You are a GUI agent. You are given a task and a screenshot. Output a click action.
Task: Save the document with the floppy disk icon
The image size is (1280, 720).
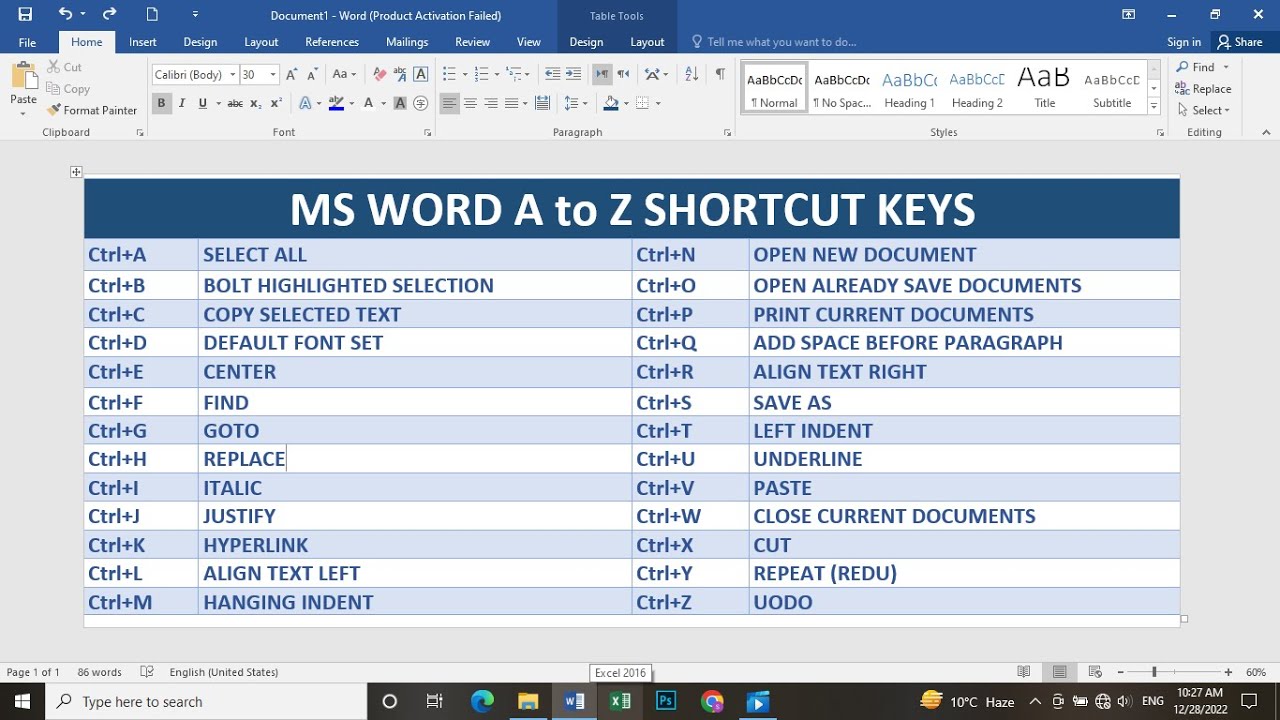(x=25, y=14)
